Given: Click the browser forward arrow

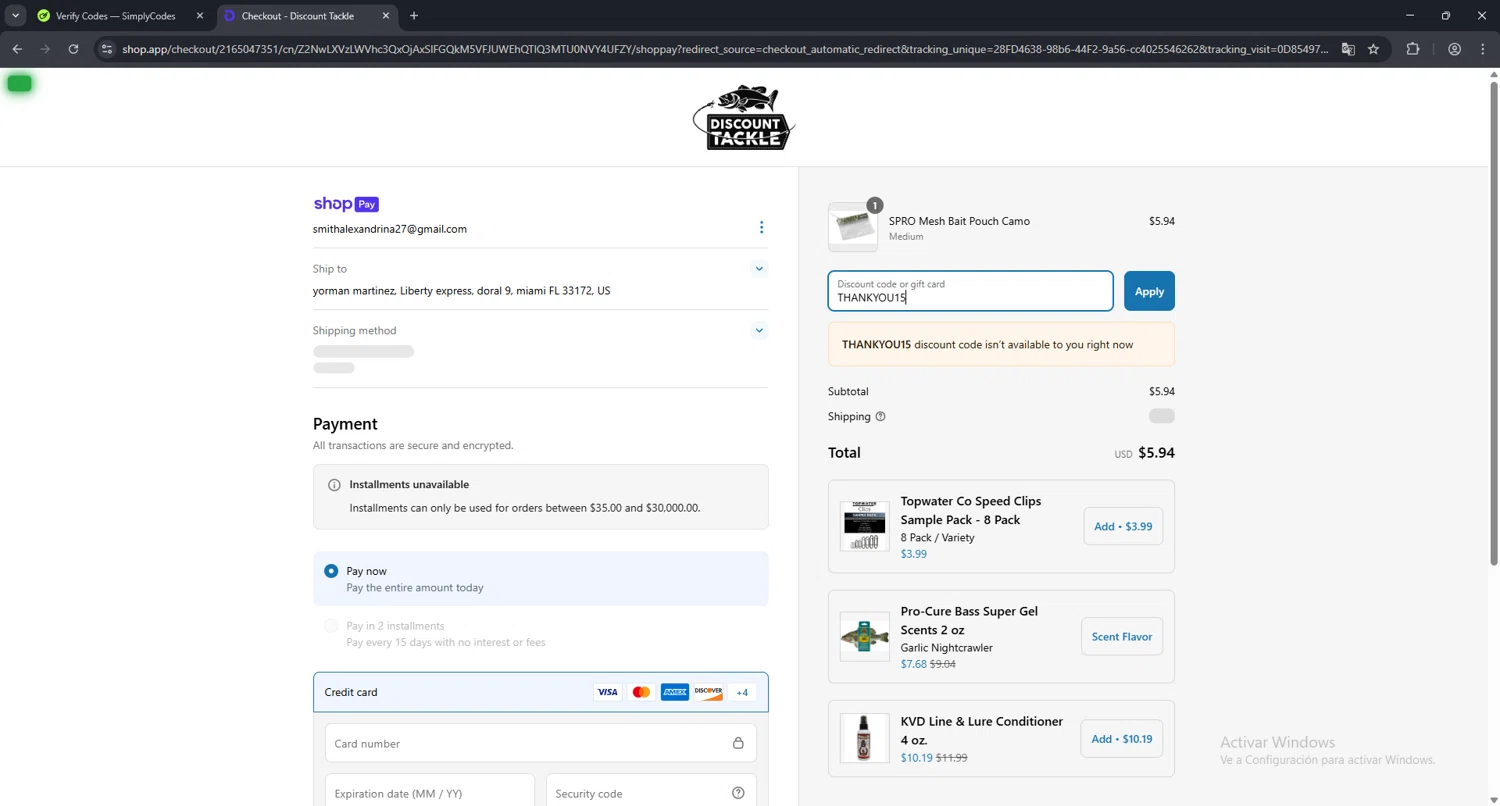Looking at the screenshot, I should click(x=45, y=49).
